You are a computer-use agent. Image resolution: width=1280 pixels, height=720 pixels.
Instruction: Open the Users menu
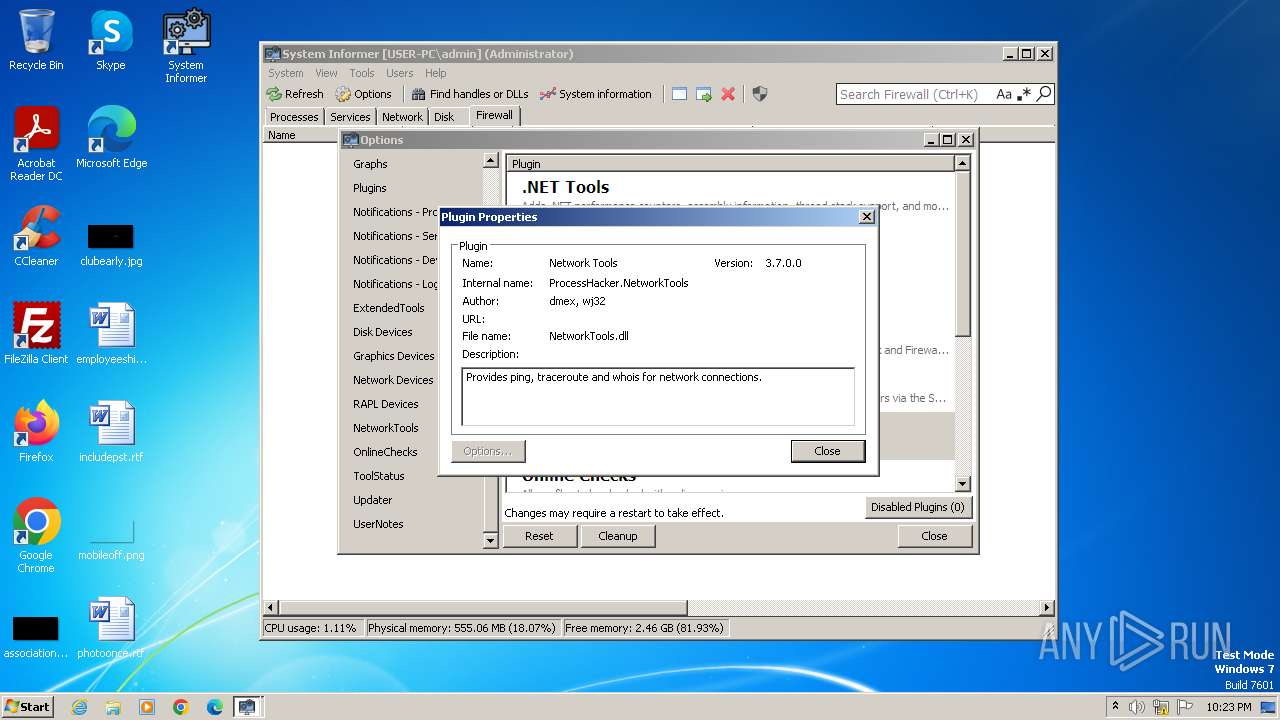pos(400,73)
